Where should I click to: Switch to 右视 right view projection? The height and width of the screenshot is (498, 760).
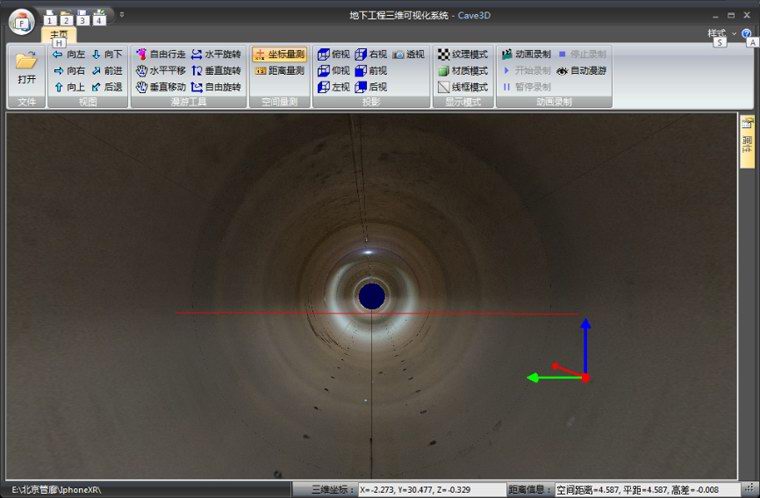(371, 54)
